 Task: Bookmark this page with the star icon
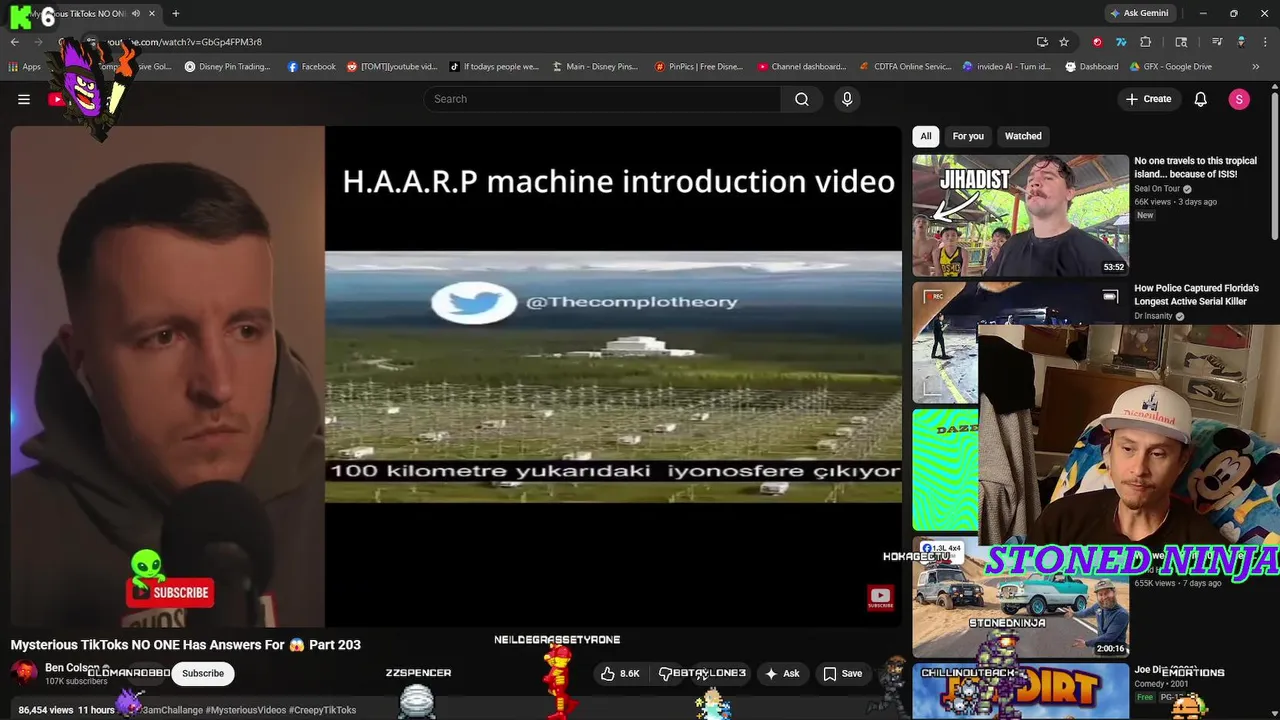(1064, 42)
